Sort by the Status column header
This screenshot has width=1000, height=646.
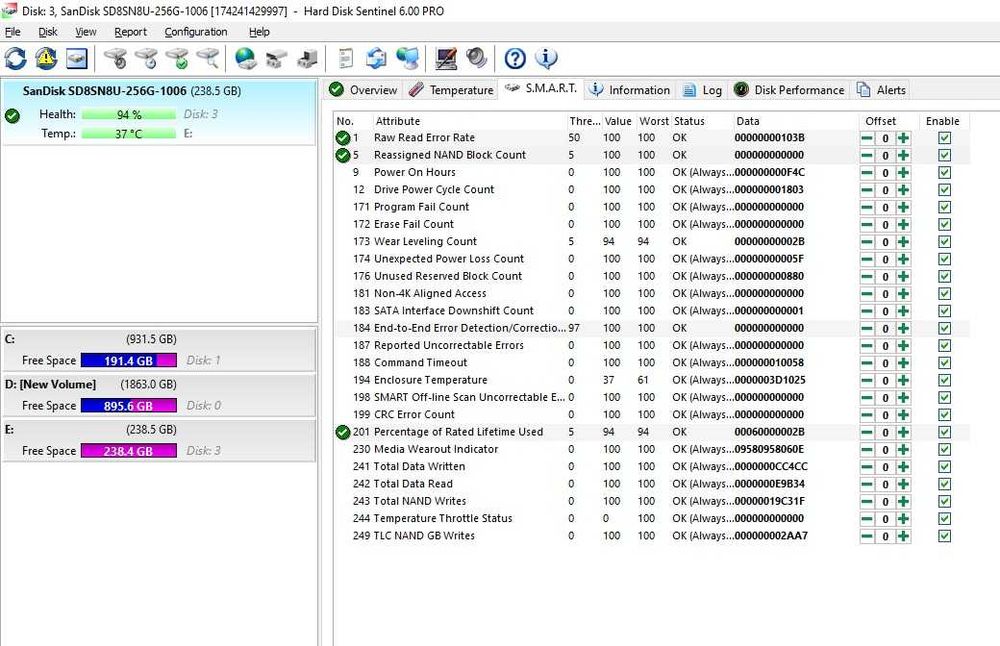(x=701, y=121)
